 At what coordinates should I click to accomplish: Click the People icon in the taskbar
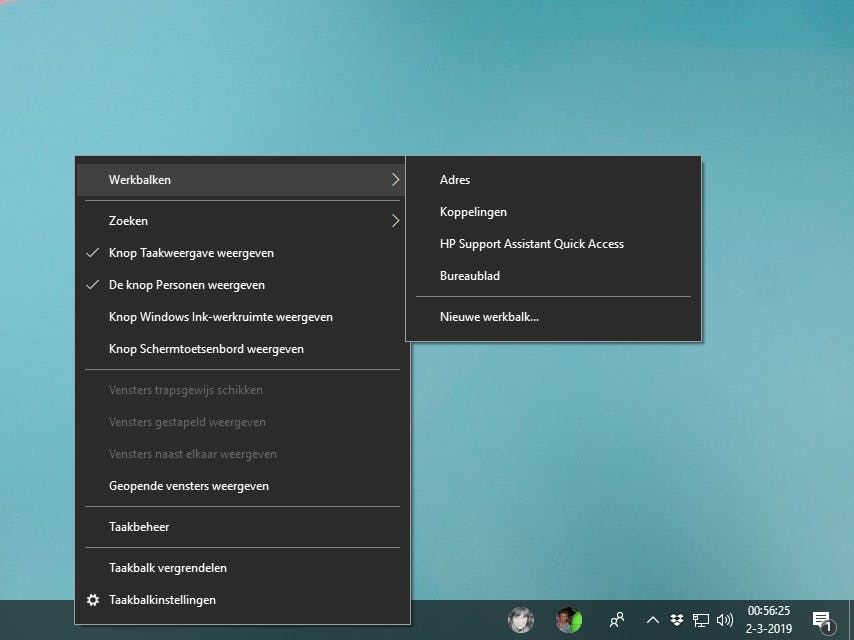coord(617,620)
